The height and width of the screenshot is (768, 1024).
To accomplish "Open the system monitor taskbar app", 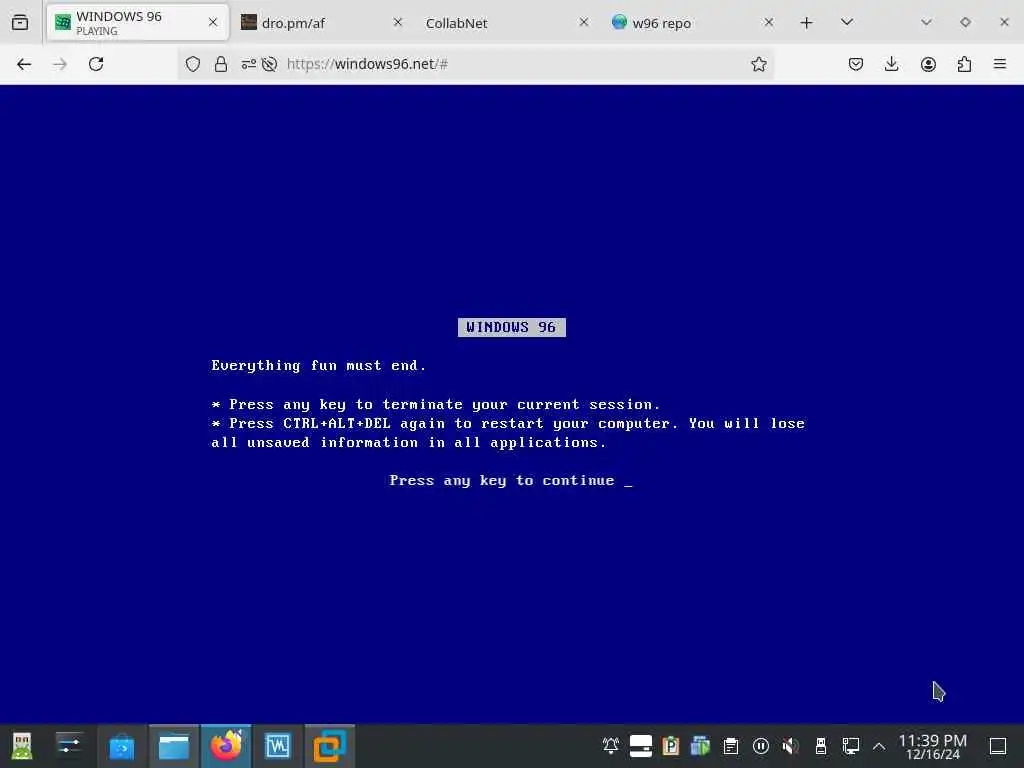I will coord(278,746).
